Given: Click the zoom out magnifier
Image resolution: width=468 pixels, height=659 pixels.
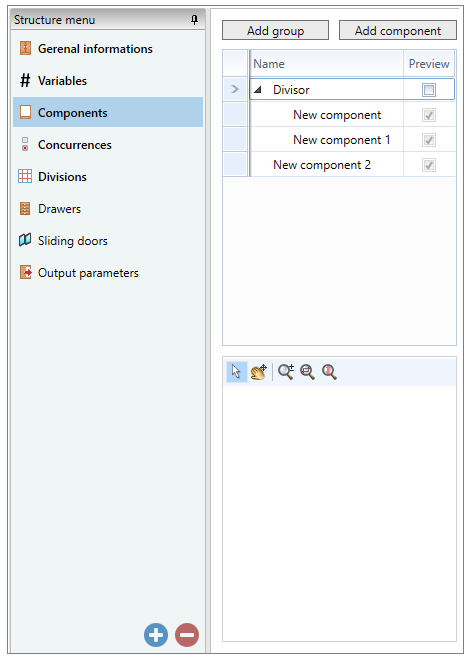Looking at the screenshot, I should (308, 372).
